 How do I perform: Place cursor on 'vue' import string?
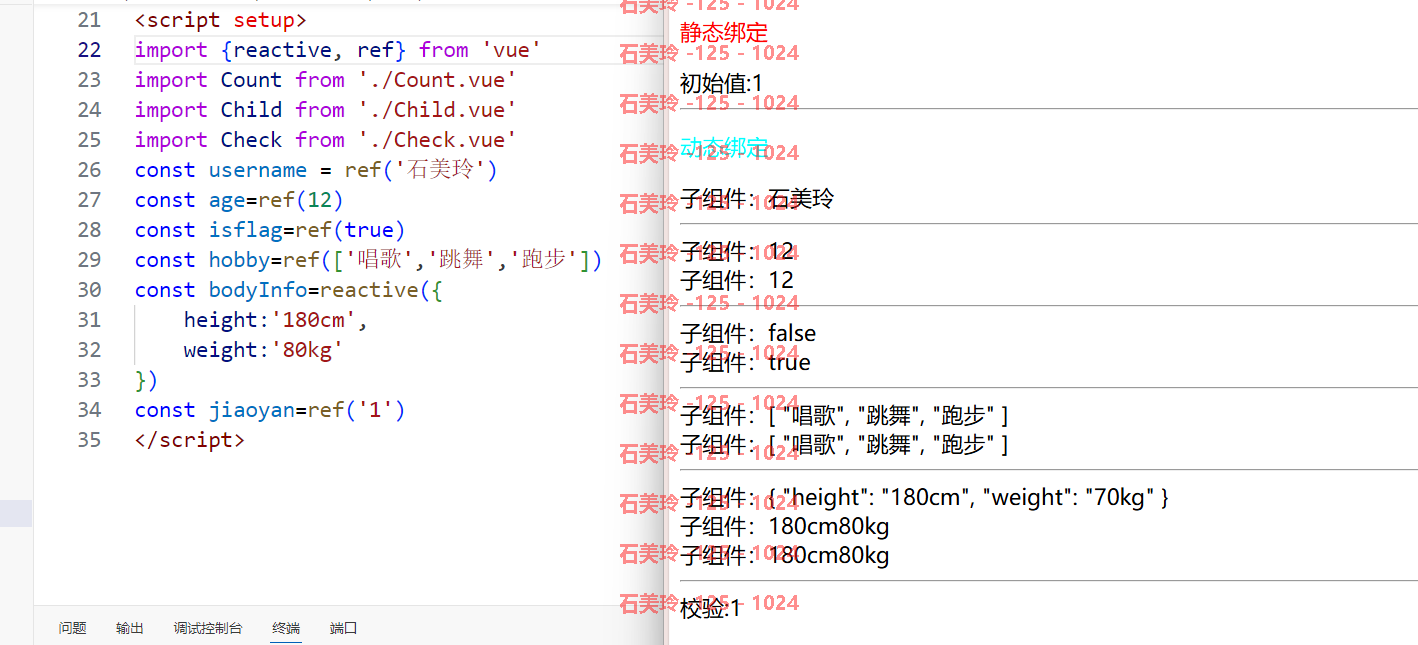click(511, 50)
